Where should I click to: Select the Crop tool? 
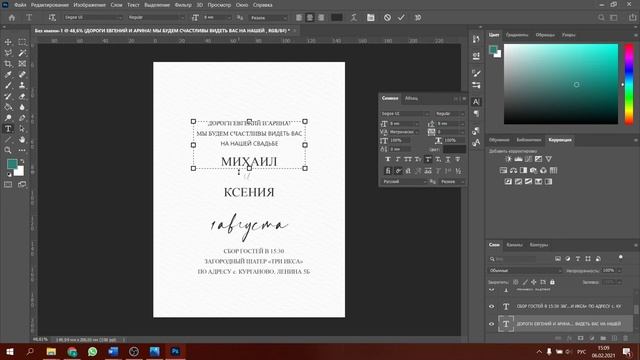click(x=8, y=64)
